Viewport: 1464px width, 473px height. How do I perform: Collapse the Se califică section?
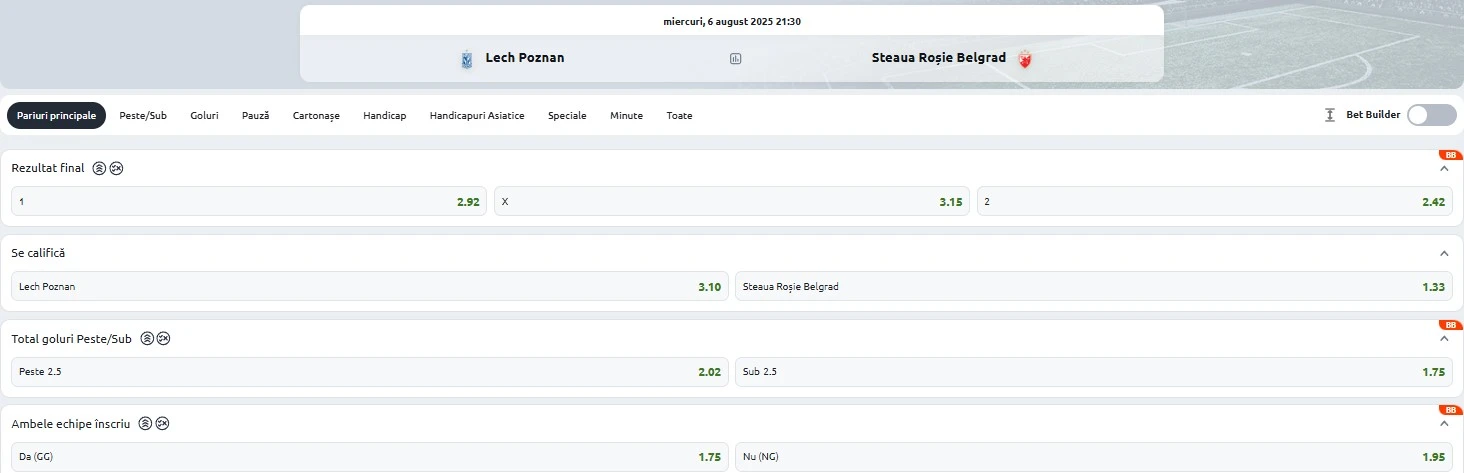pyautogui.click(x=1443, y=254)
